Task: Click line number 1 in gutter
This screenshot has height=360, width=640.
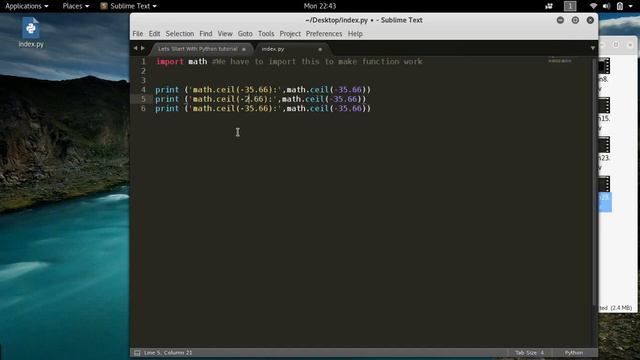Action: point(143,62)
